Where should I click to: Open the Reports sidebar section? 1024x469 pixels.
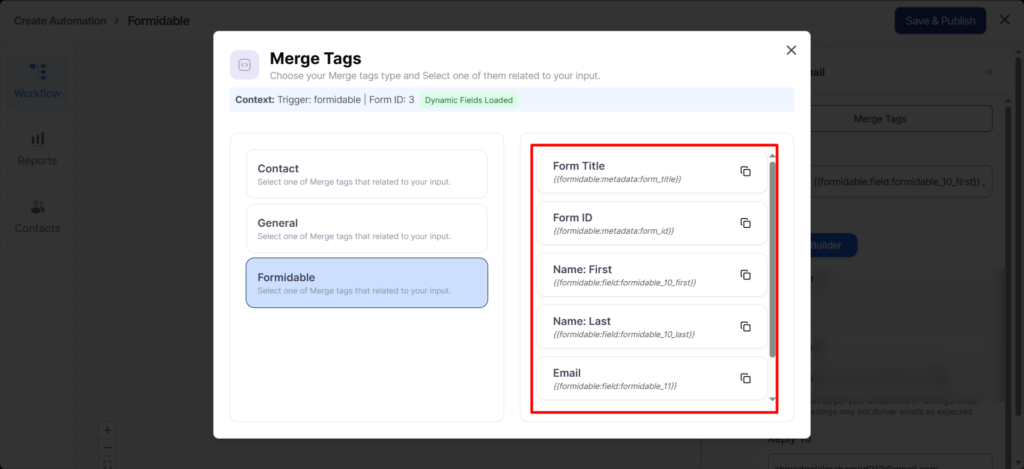(x=37, y=148)
